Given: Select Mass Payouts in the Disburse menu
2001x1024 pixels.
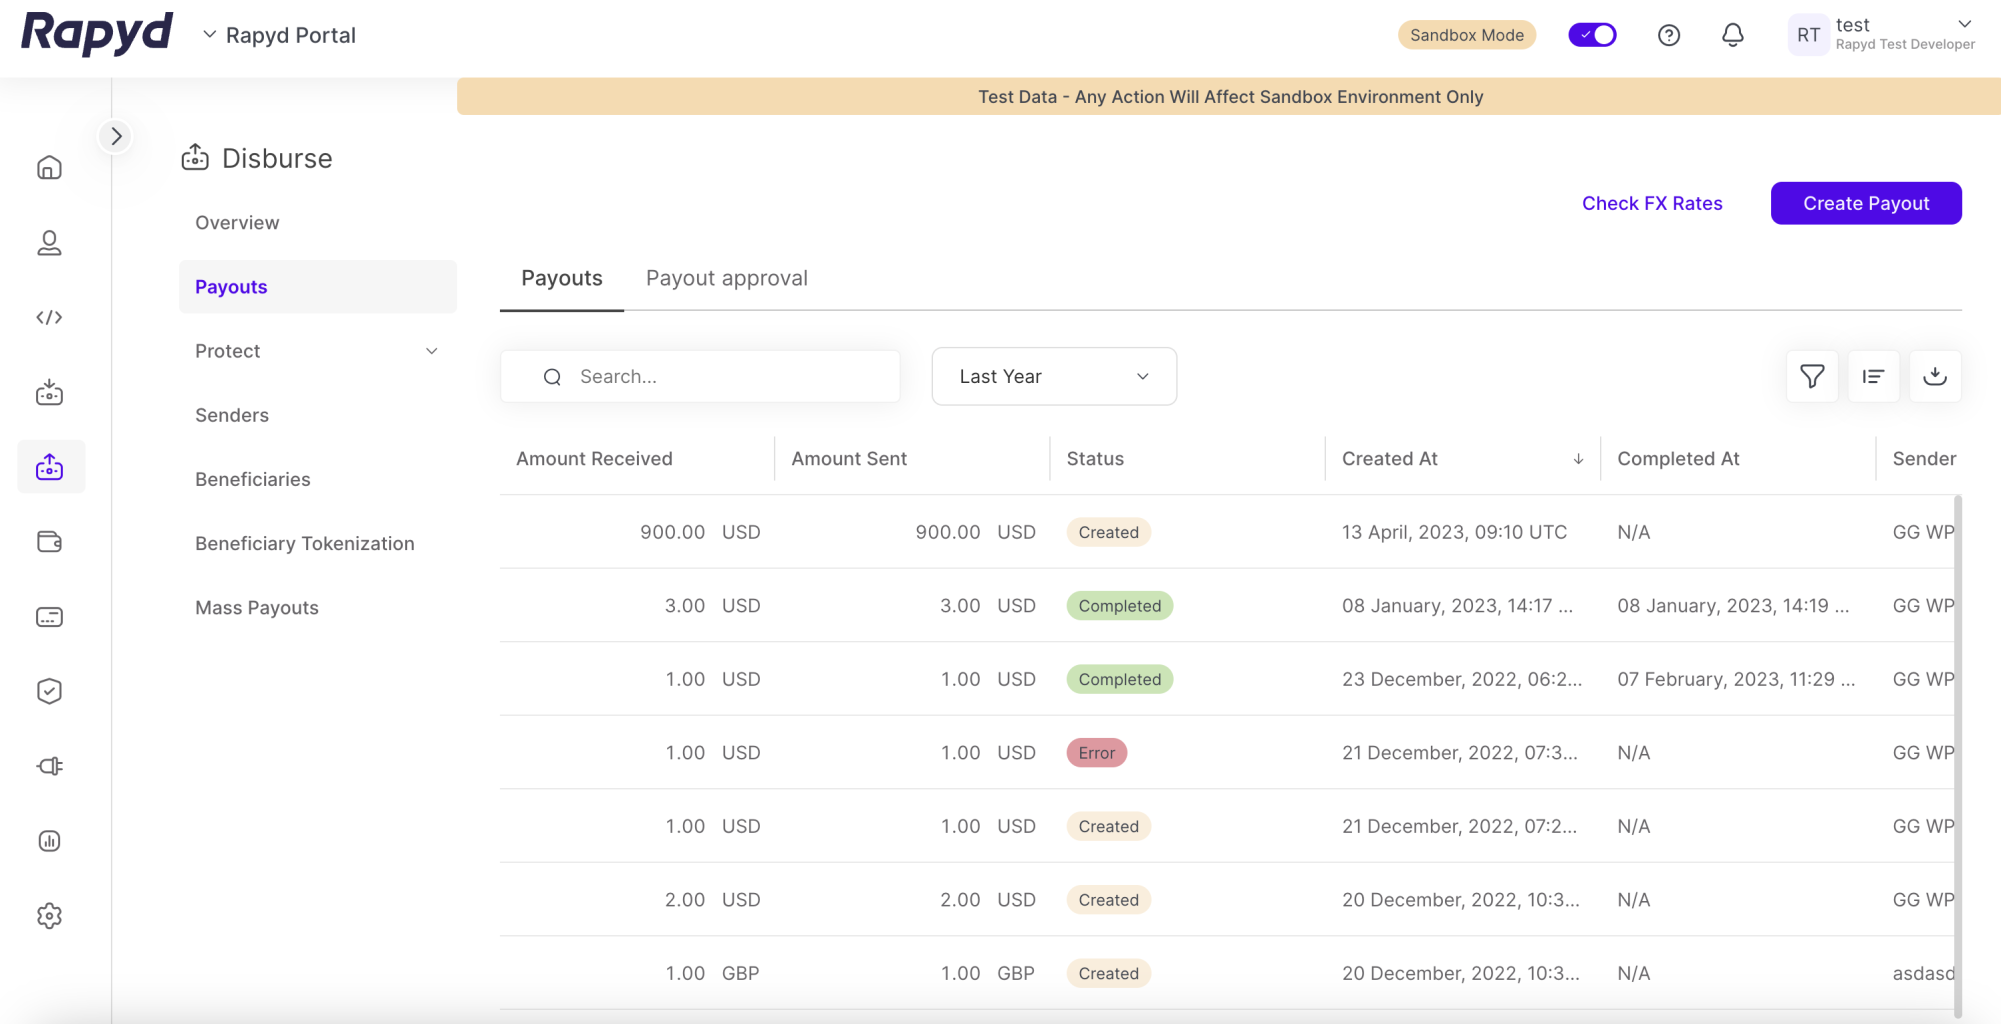Looking at the screenshot, I should [257, 608].
